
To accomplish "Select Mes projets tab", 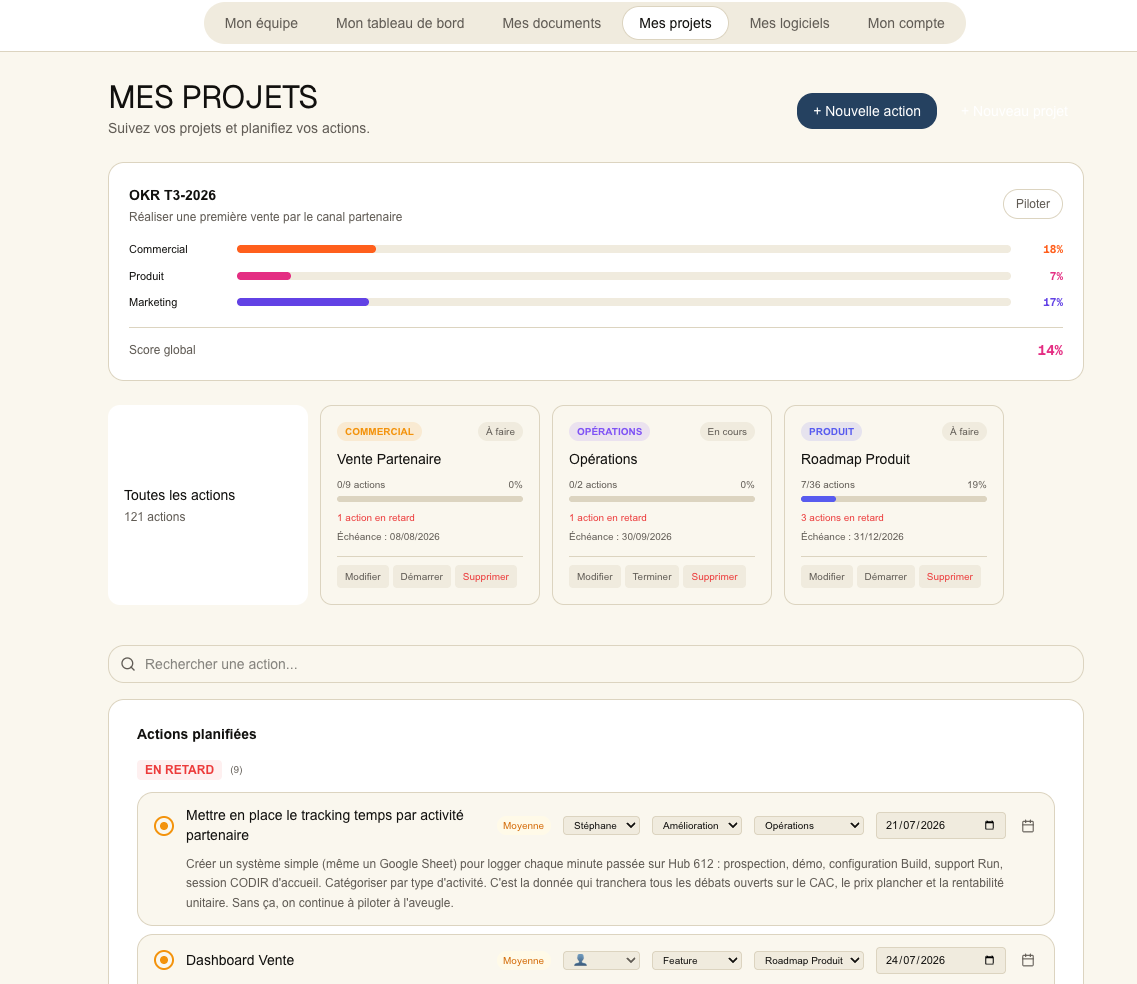I will coord(675,23).
